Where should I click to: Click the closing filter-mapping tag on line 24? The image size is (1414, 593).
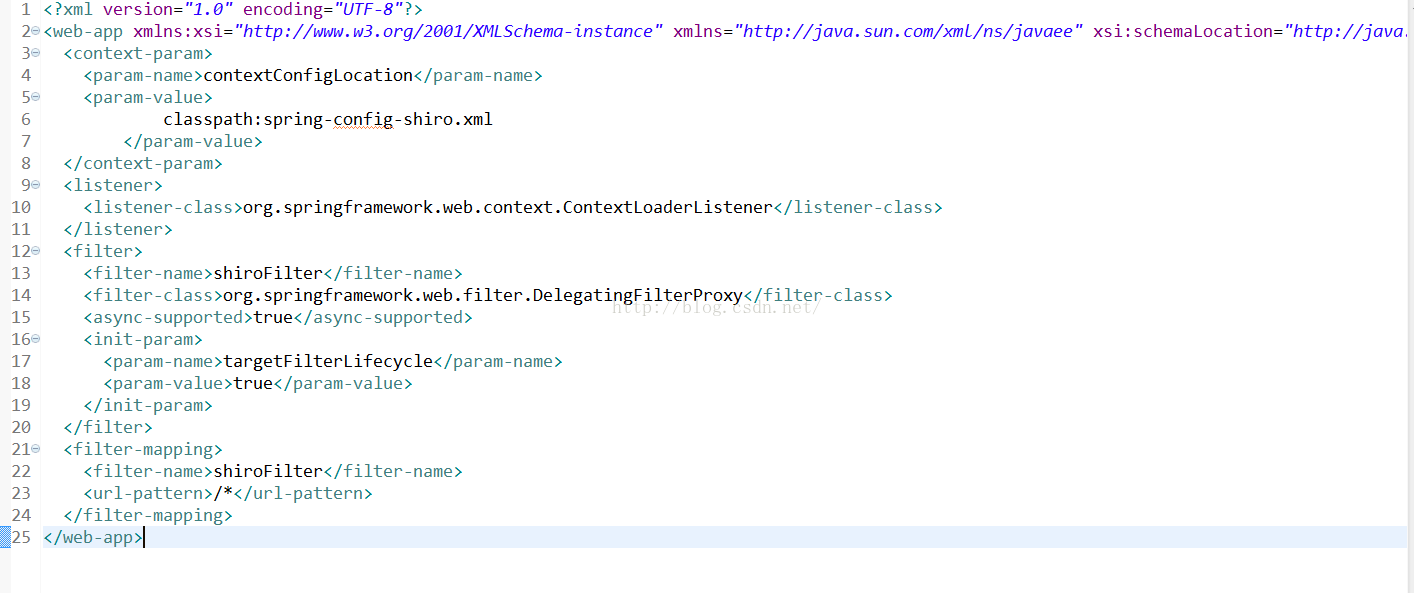pos(148,515)
